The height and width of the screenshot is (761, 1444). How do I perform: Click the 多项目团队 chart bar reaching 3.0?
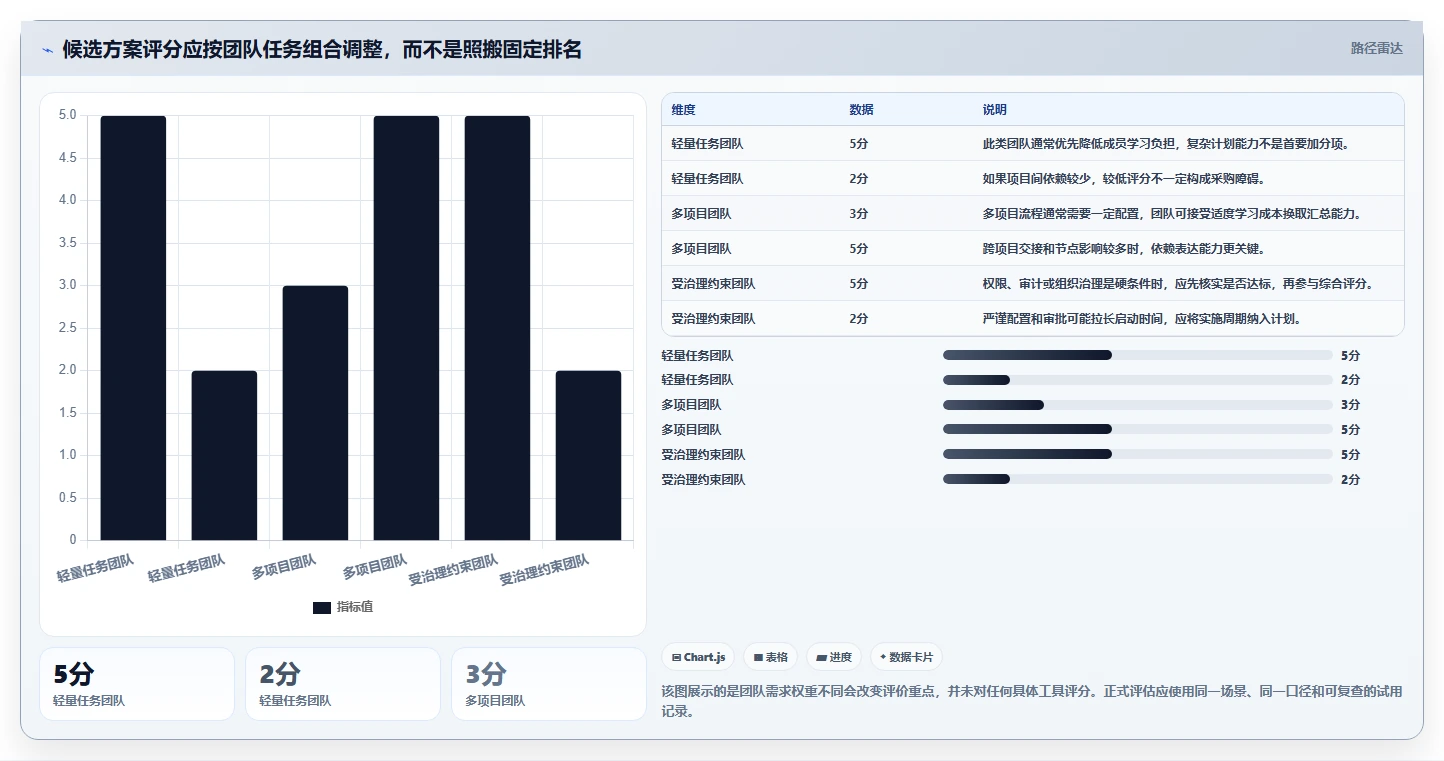click(315, 413)
